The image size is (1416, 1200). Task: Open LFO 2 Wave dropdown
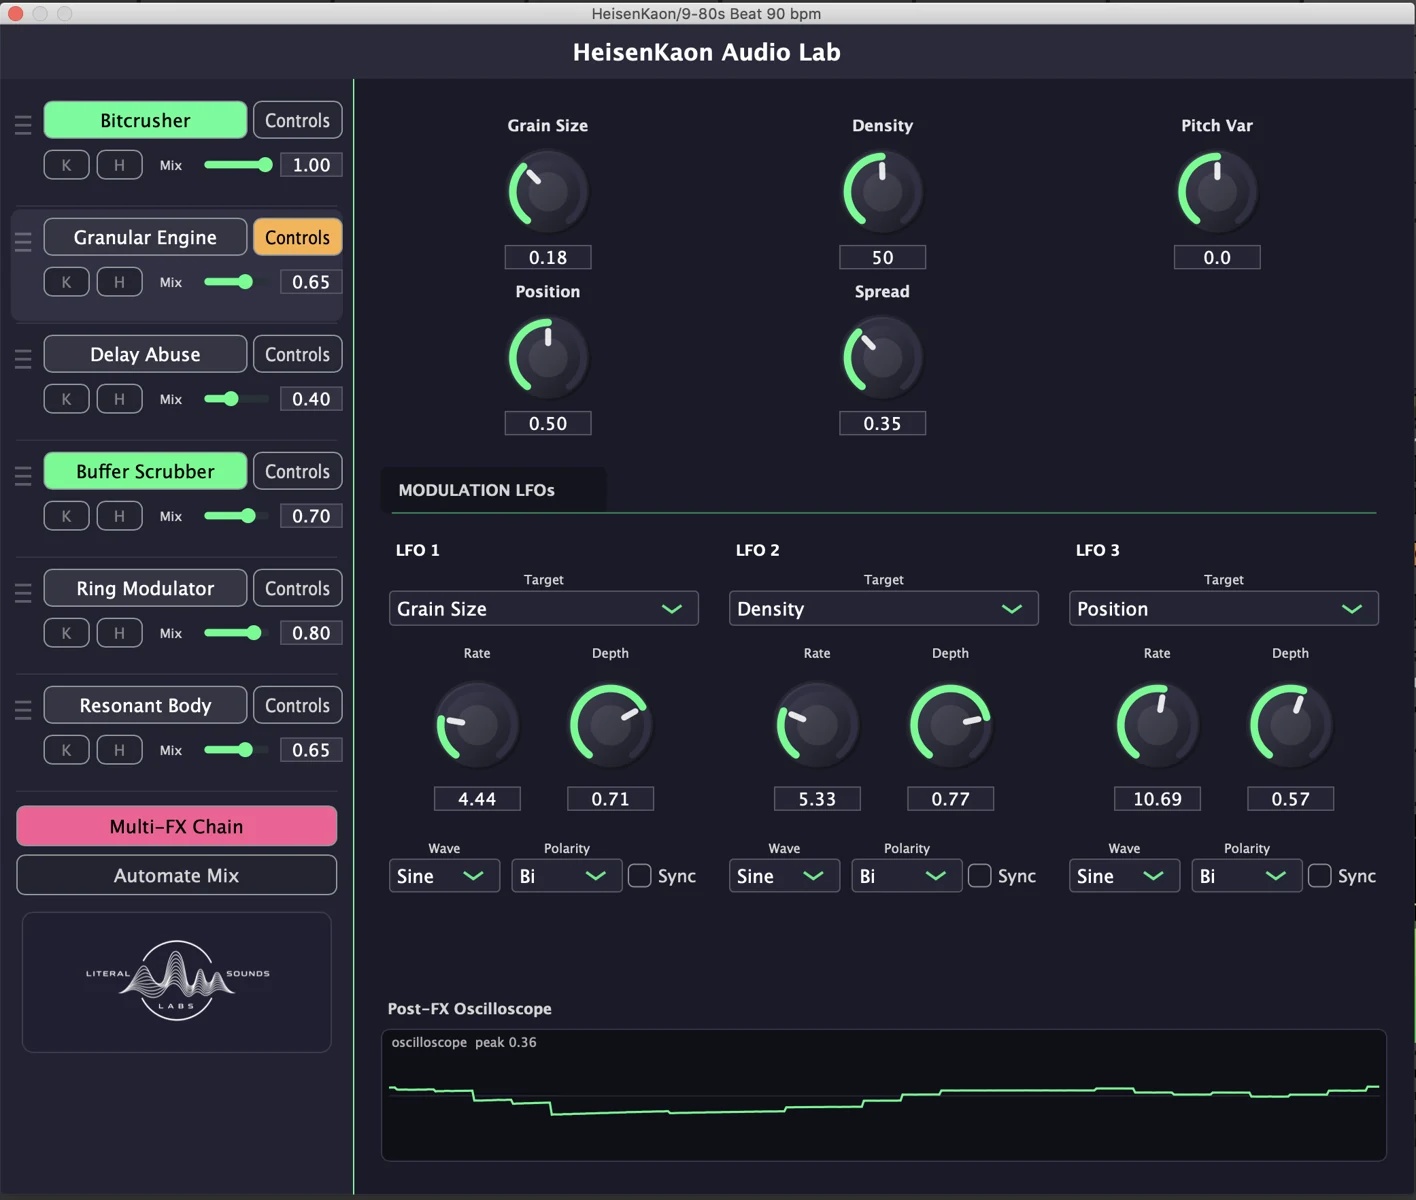(784, 876)
